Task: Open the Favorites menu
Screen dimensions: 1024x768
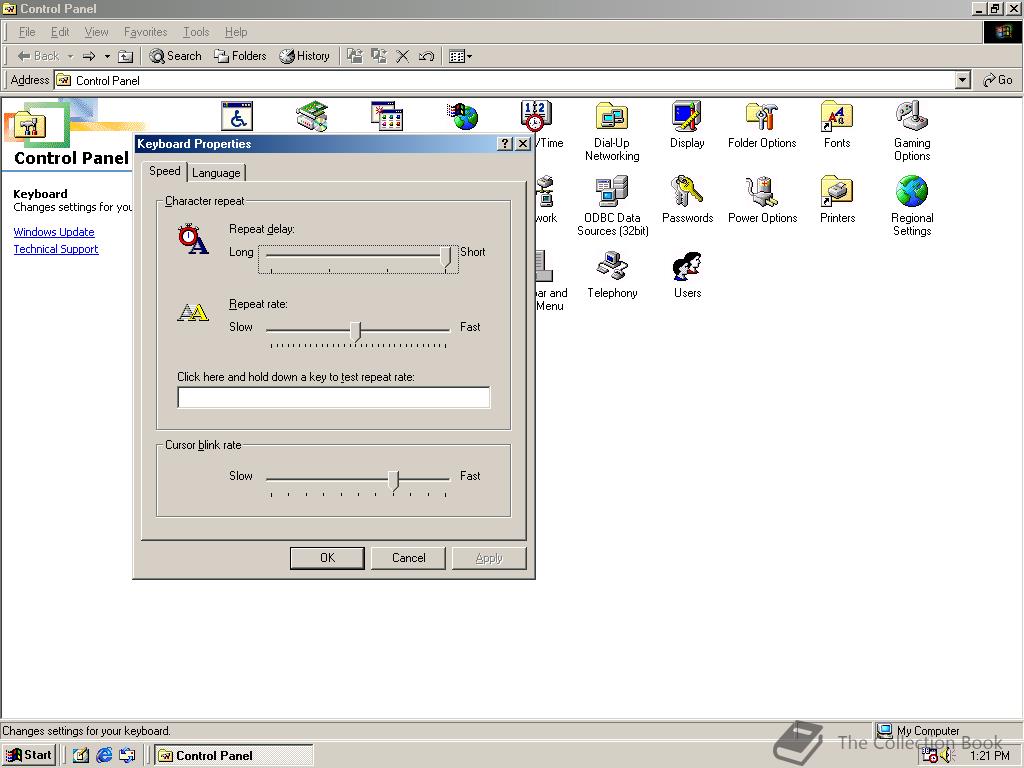Action: click(146, 32)
